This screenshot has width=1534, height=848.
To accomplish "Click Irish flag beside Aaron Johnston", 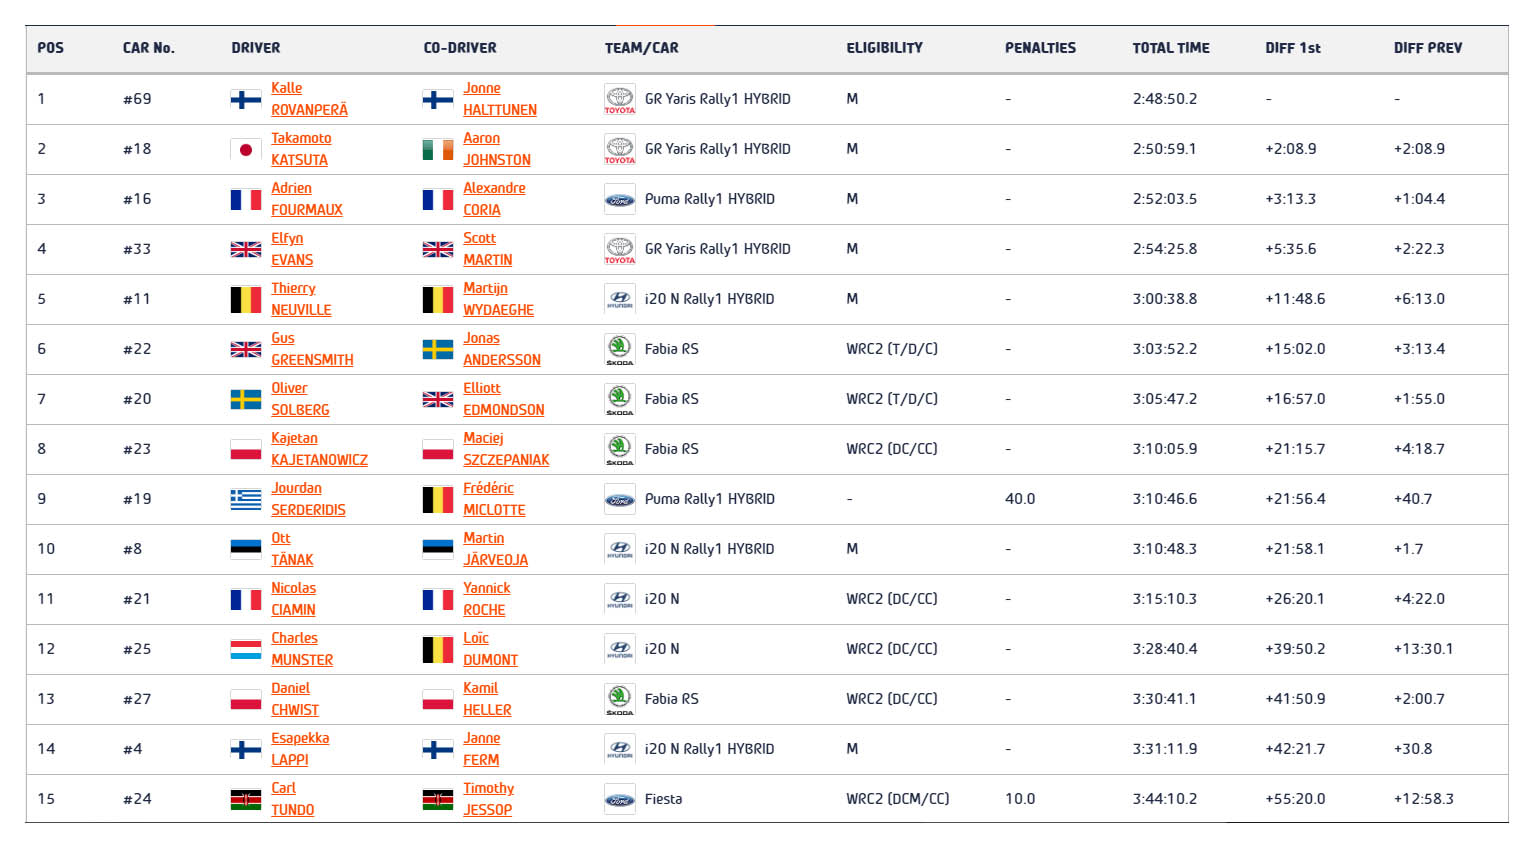I will (x=438, y=150).
